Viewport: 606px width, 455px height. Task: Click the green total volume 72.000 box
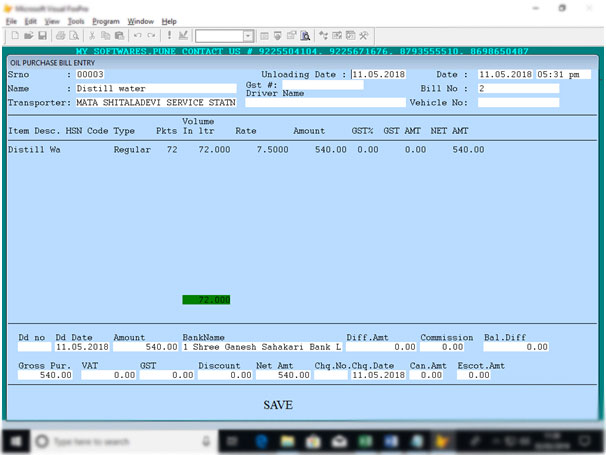[206, 300]
